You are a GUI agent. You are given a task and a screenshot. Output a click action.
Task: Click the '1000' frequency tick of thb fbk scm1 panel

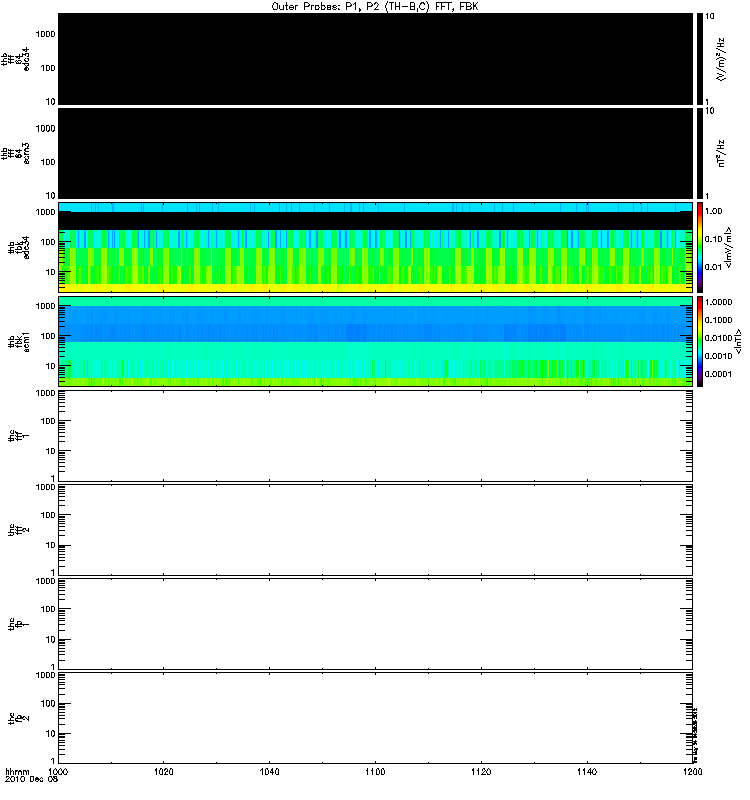click(x=45, y=306)
